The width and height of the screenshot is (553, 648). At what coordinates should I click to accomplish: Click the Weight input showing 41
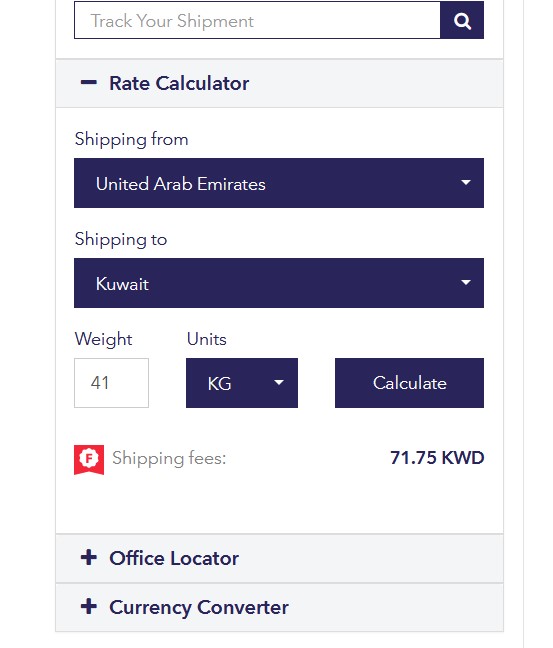(111, 383)
